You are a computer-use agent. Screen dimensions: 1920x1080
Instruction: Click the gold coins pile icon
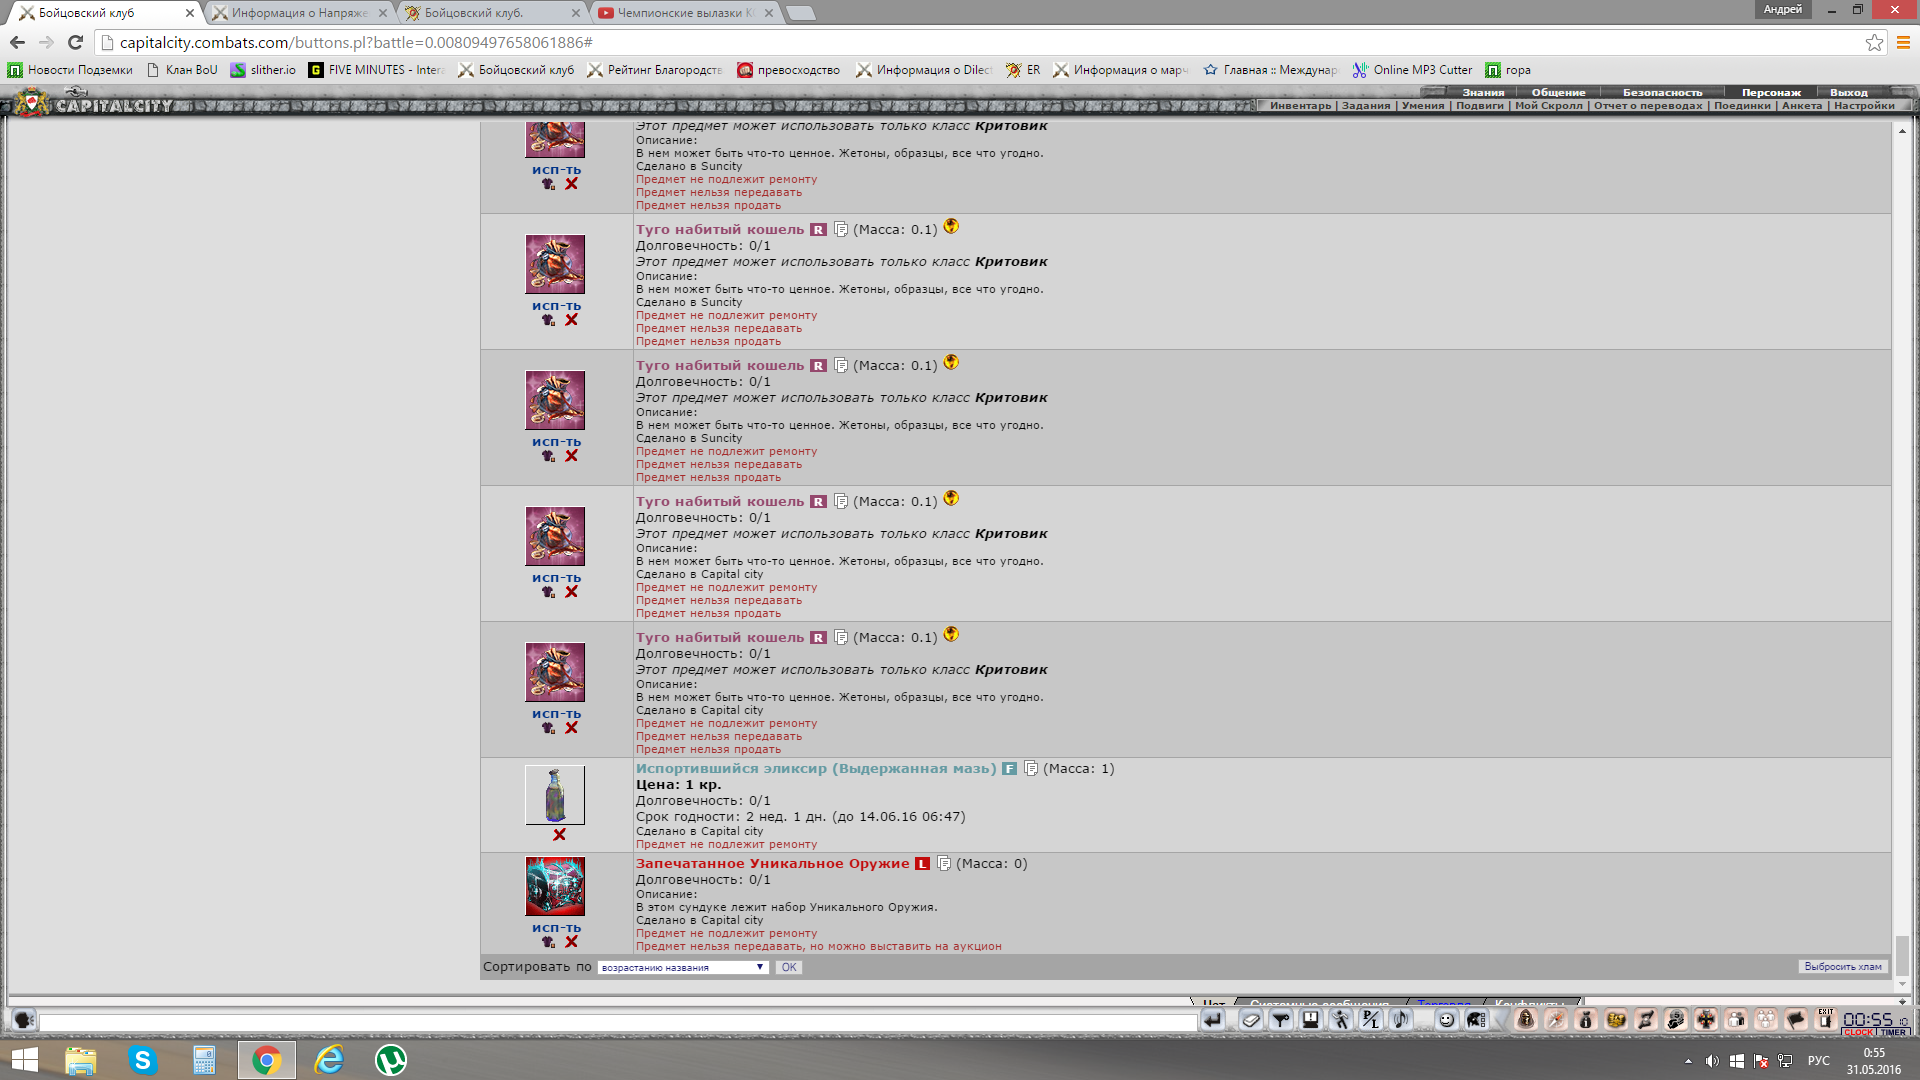(x=1616, y=1020)
